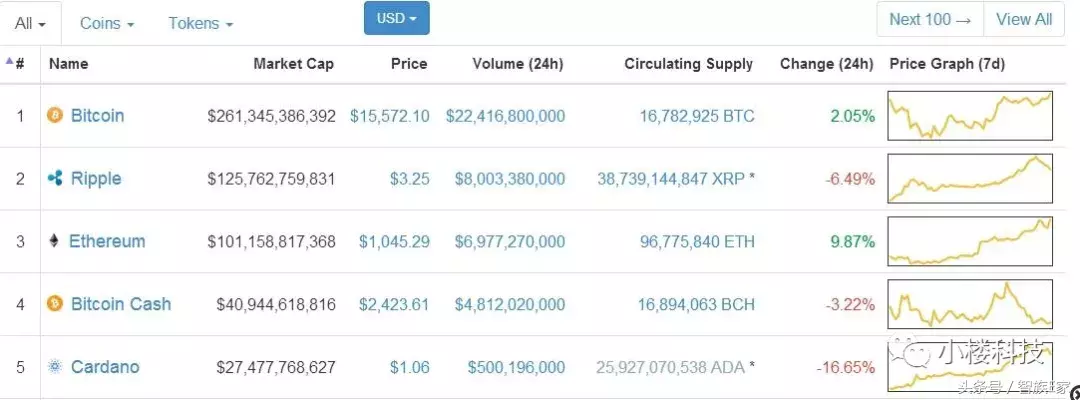Viewport: 1080px width, 400px height.
Task: Select the All tab
Action: 30,23
